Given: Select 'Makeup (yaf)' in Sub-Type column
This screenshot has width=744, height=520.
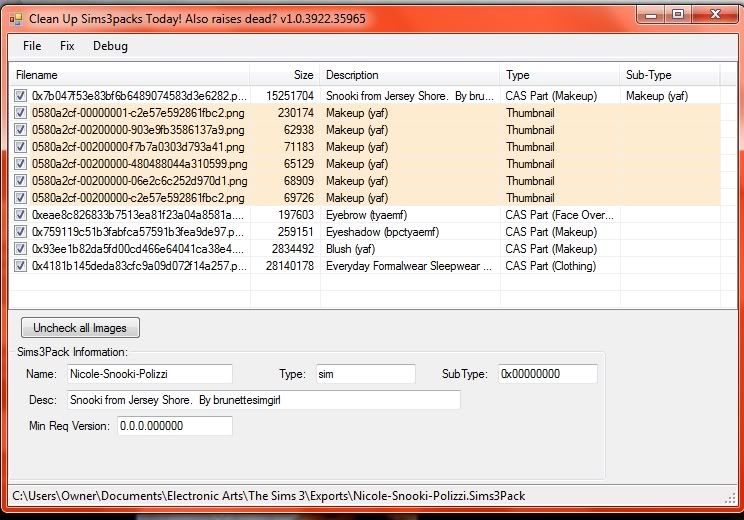Looking at the screenshot, I should [x=657, y=96].
